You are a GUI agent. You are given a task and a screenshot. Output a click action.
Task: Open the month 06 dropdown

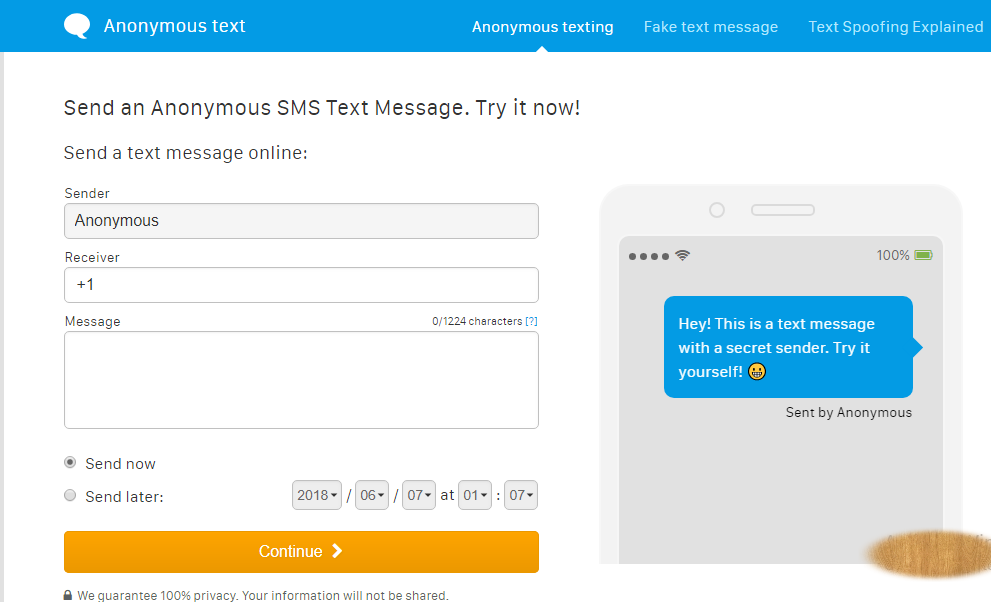coord(372,495)
